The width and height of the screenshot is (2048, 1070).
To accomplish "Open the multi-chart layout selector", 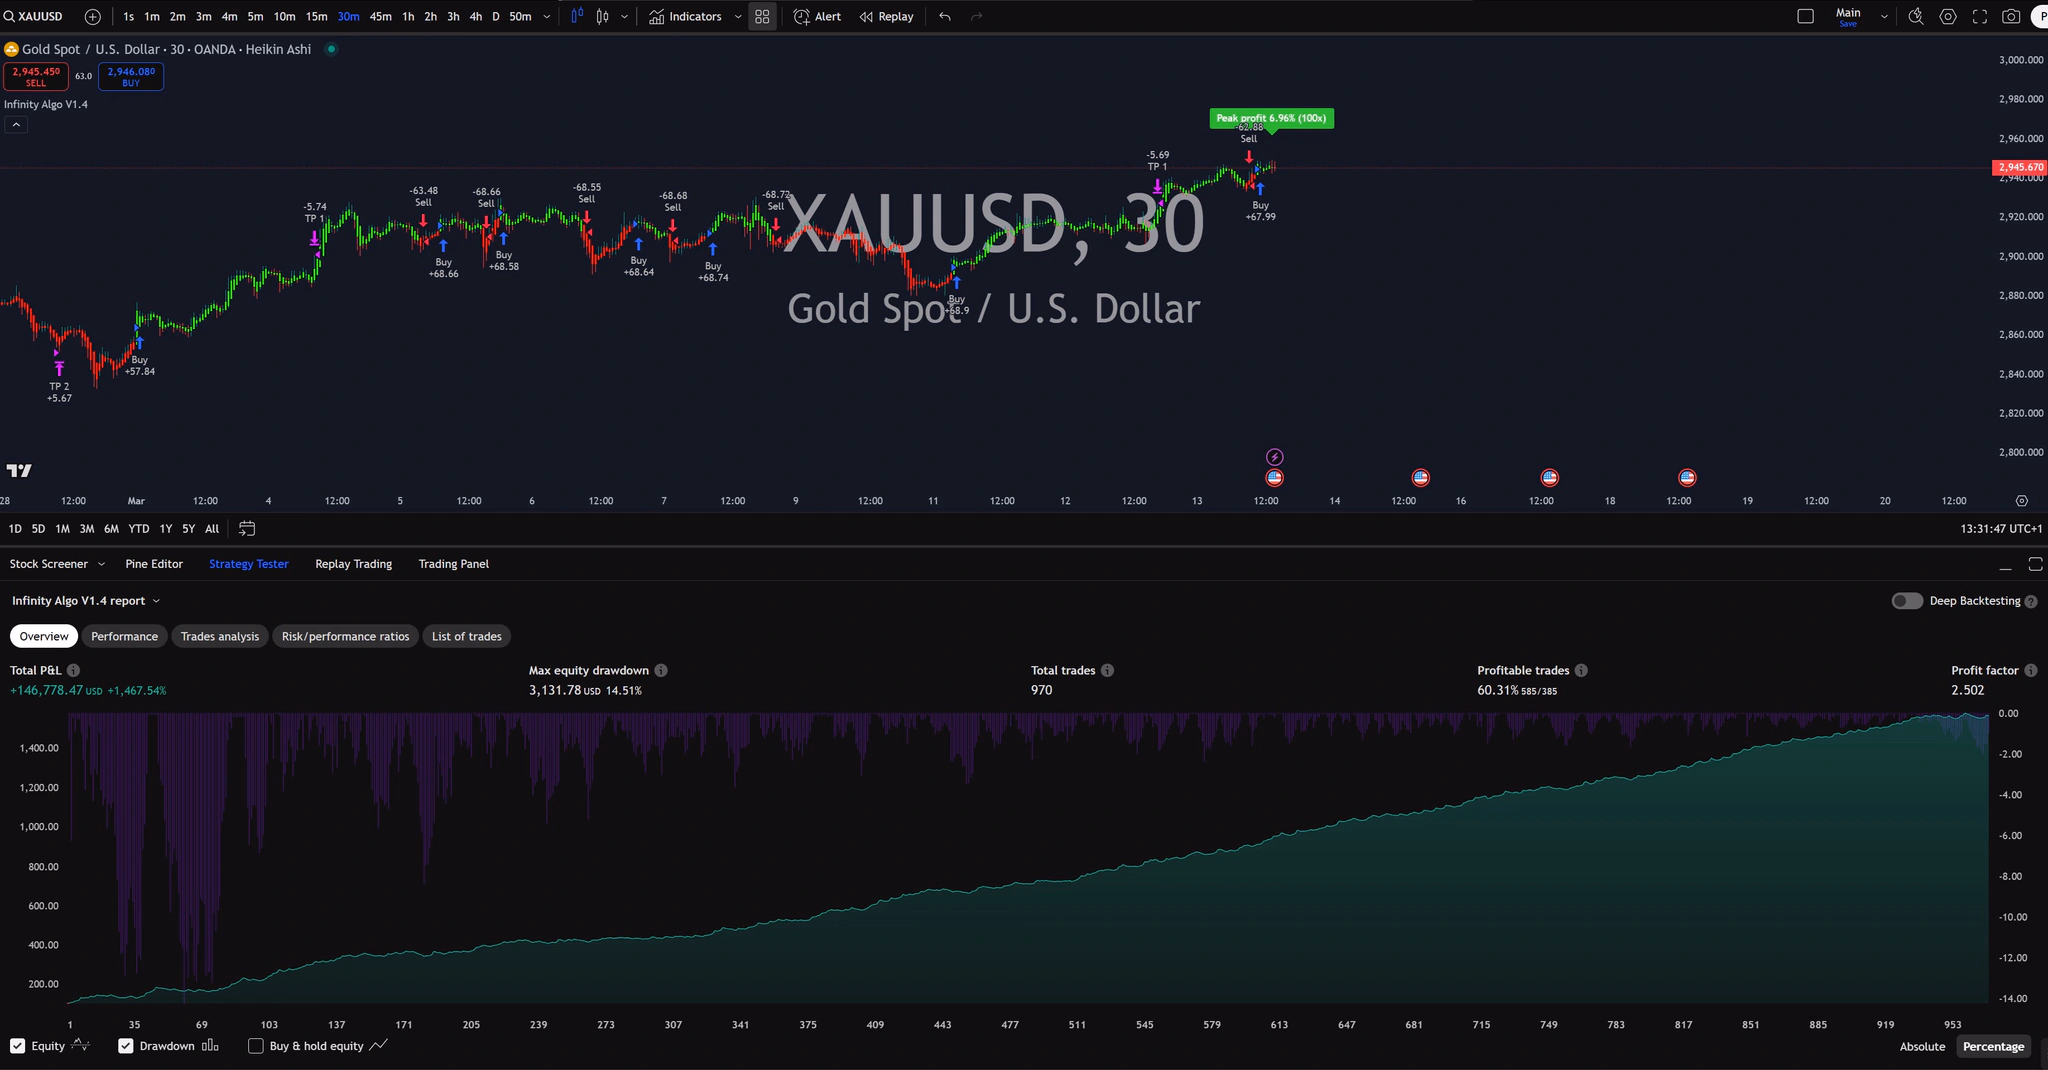I will pyautogui.click(x=761, y=16).
